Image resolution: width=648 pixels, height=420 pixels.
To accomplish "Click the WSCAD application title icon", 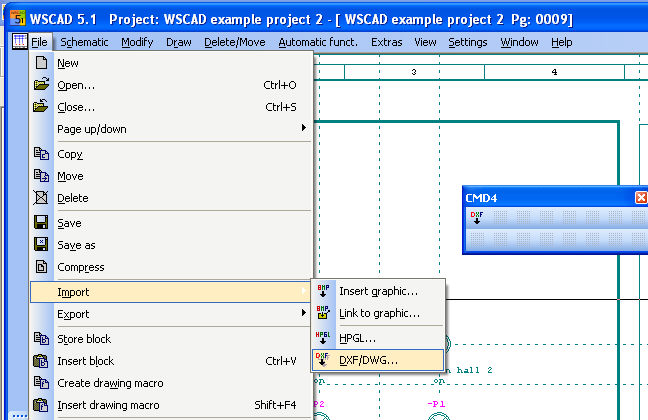I will (x=18, y=18).
